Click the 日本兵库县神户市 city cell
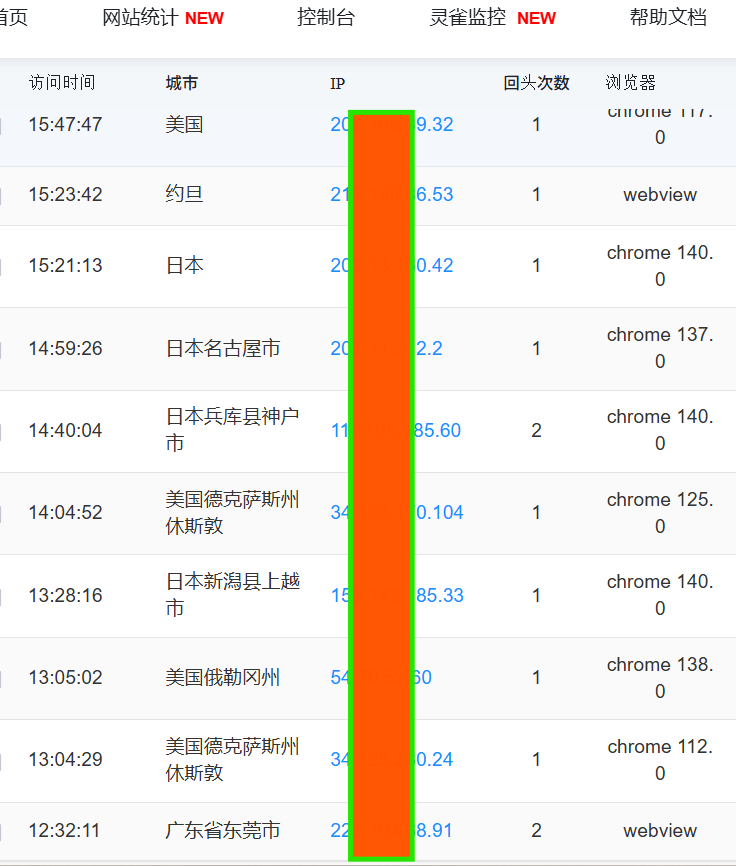Screen dimensions: 736x866 point(232,430)
